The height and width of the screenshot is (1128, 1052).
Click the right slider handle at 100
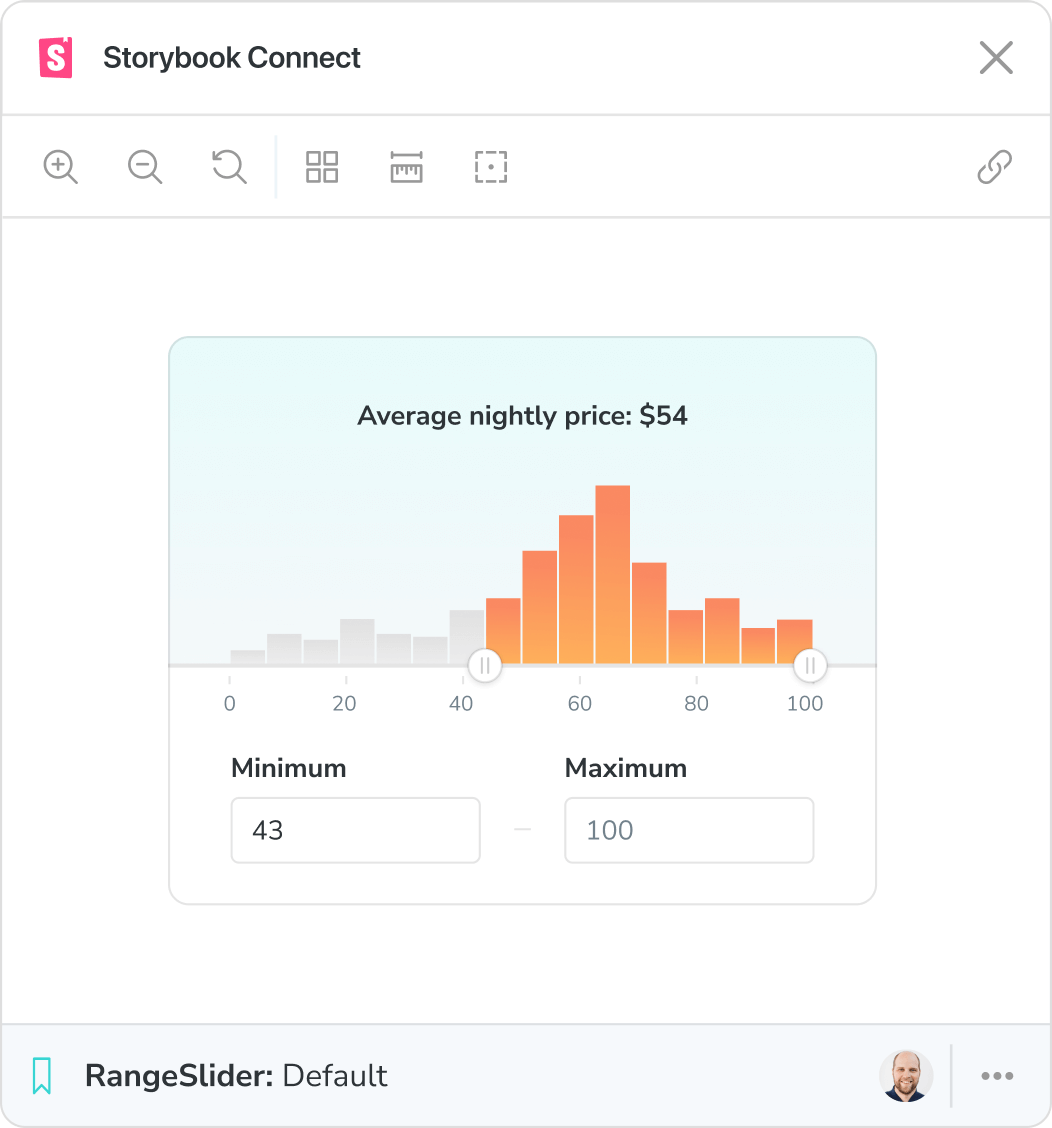click(x=809, y=664)
